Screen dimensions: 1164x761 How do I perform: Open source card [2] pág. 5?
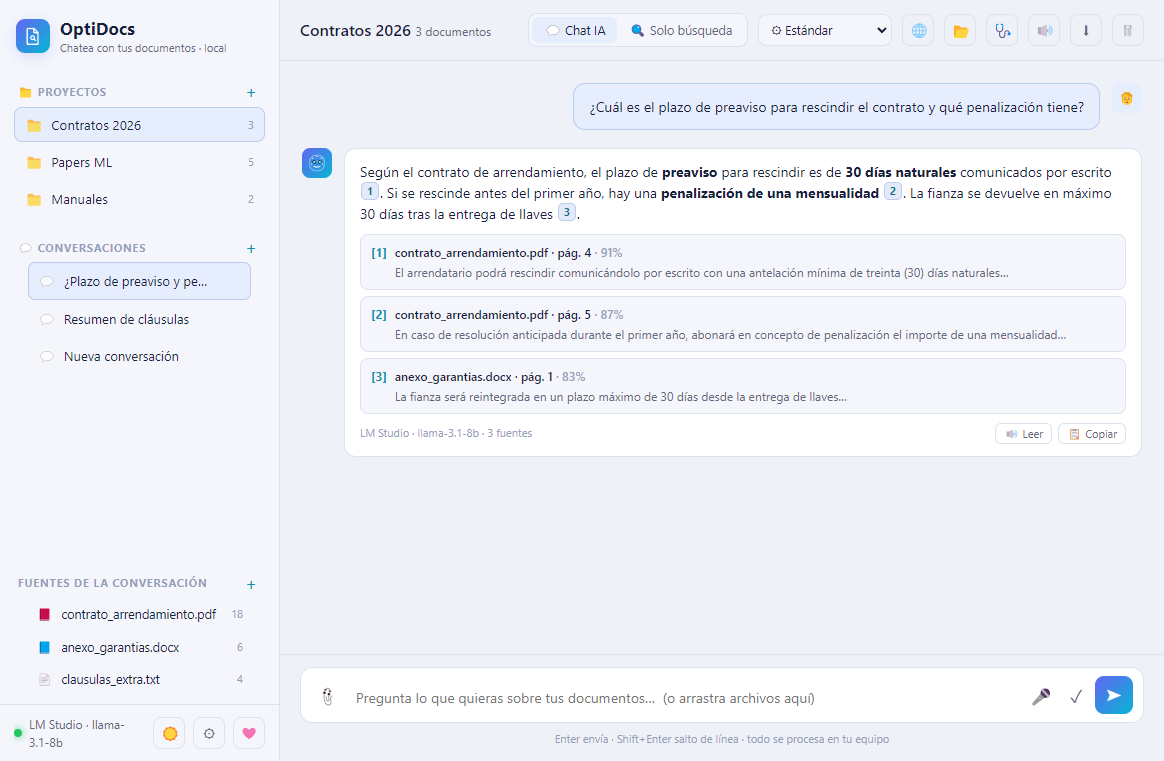[742, 324]
